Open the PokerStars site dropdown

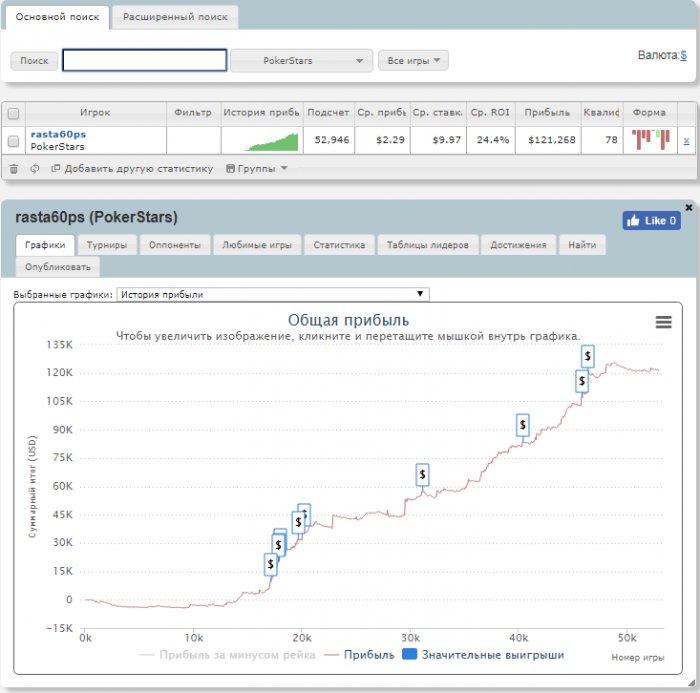click(301, 61)
